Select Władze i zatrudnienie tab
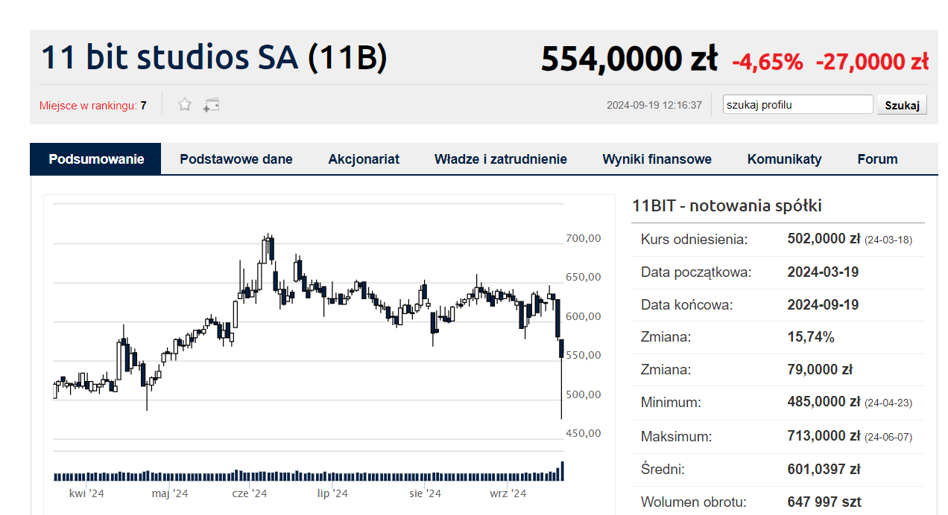Screen dimensions: 948x515 coord(501,159)
